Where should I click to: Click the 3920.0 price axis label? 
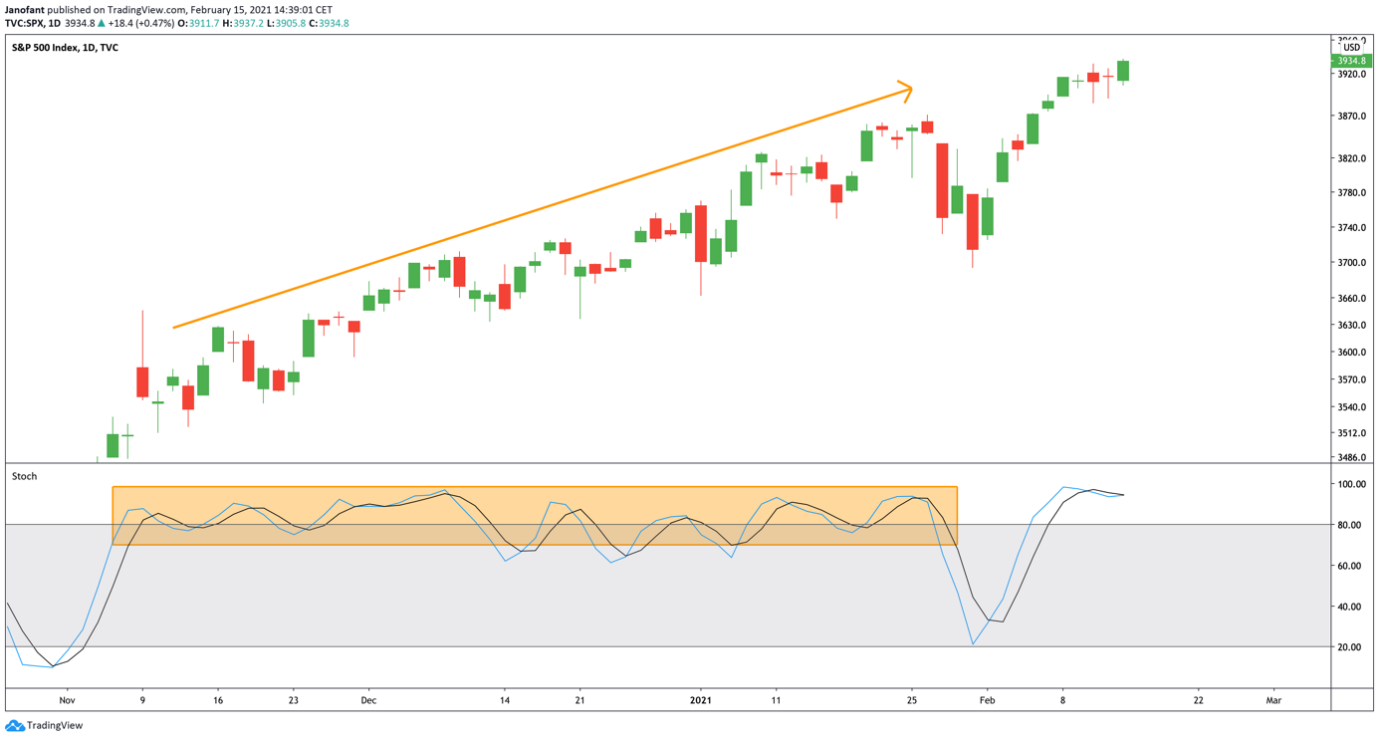(1351, 74)
